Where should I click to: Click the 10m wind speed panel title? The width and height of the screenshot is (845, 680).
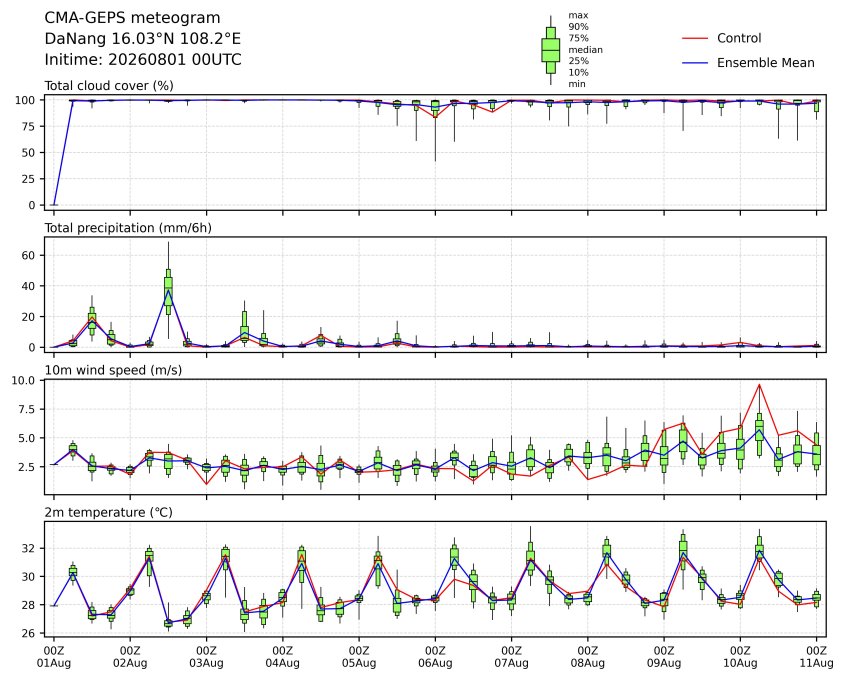click(x=113, y=370)
